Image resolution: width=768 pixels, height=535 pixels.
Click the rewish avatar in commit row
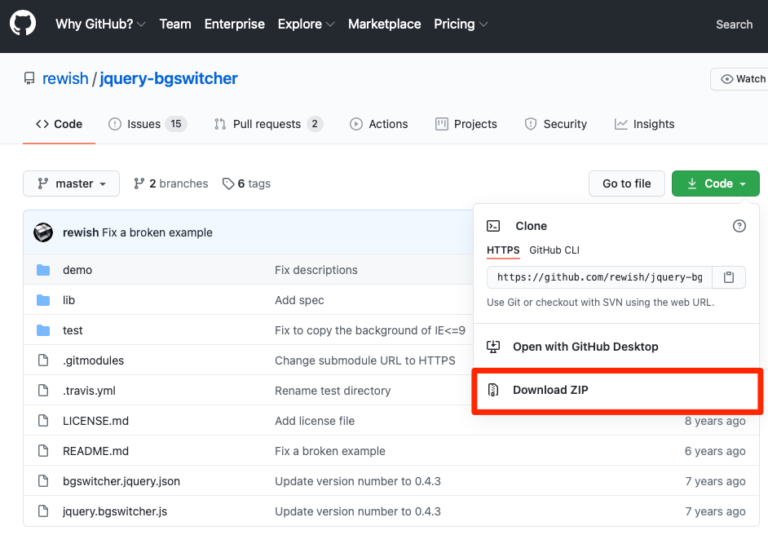pos(43,233)
